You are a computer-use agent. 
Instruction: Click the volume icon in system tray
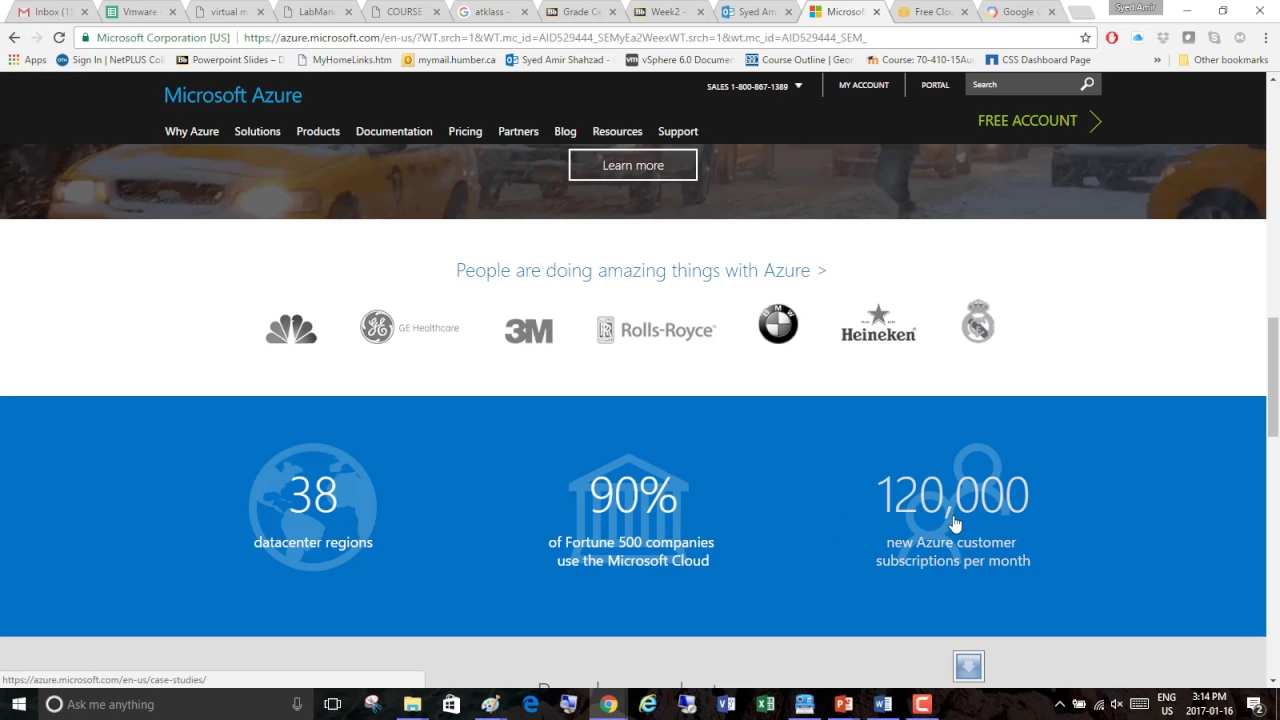pos(1117,704)
